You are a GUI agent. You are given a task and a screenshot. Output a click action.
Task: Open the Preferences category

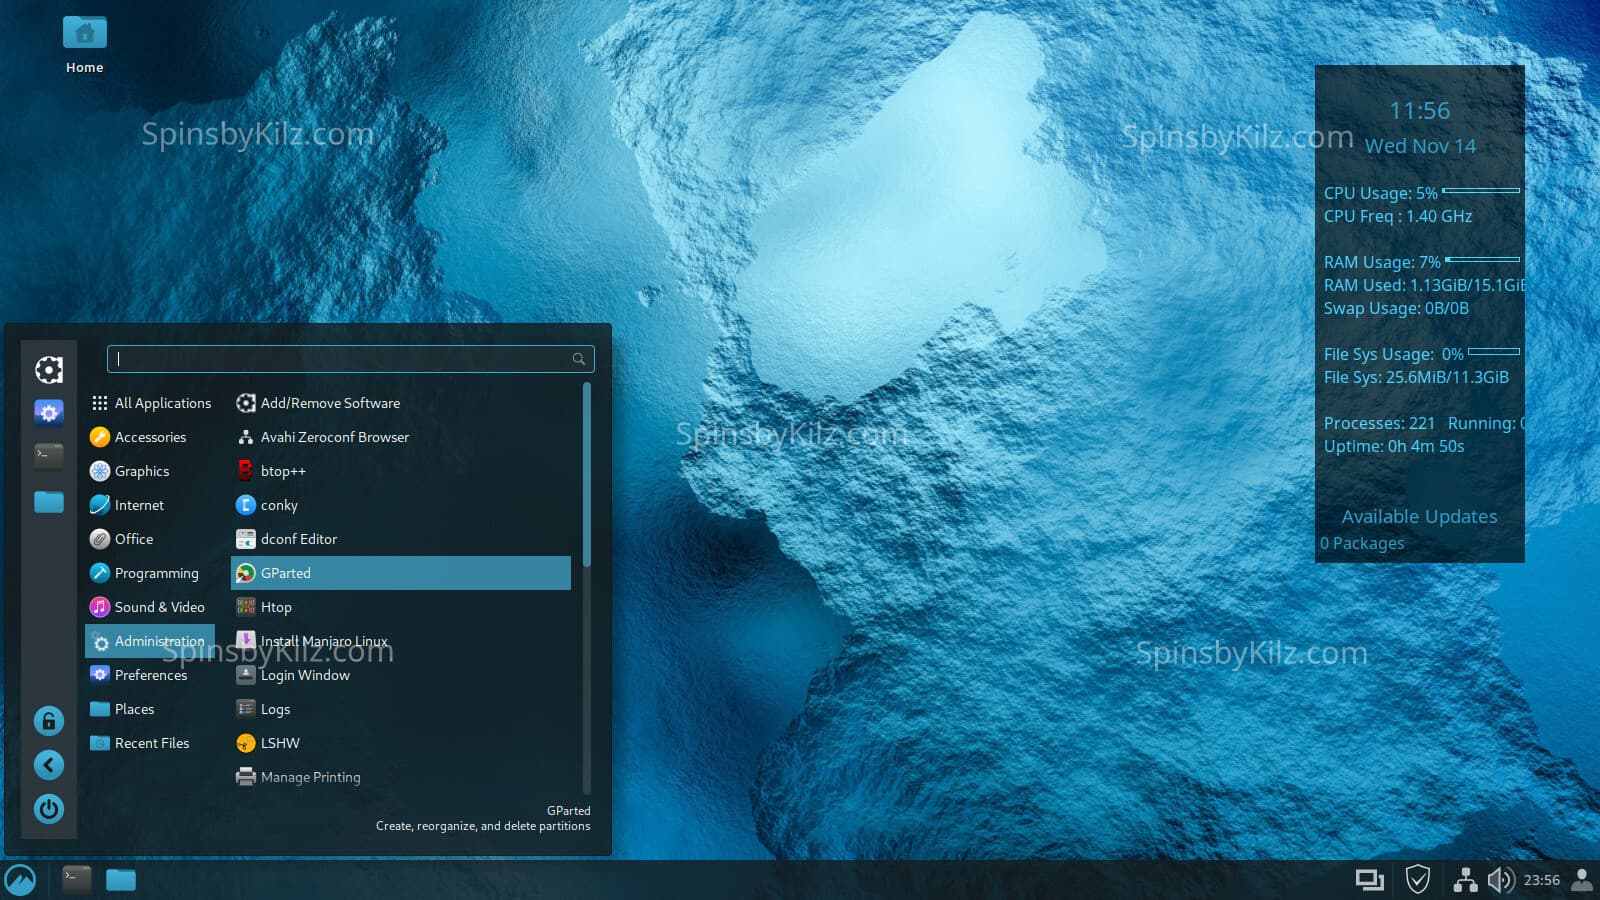coord(150,675)
